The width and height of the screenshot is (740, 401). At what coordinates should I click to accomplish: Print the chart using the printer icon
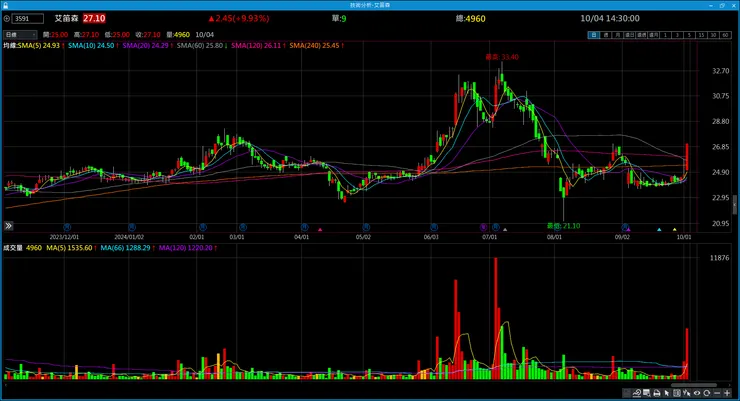[x=657, y=393]
